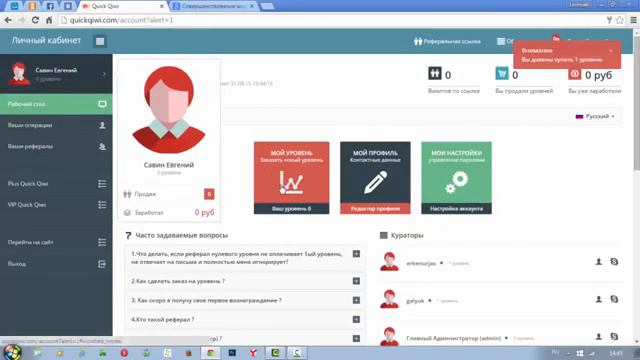Click Выход to log out
Screen dimensions: 640x360
pyautogui.click(x=56, y=264)
